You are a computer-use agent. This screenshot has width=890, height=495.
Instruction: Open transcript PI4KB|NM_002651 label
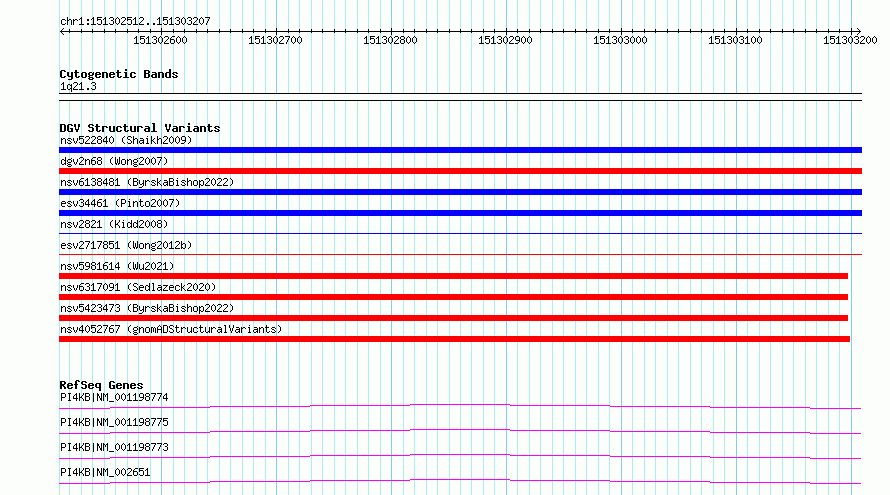pyautogui.click(x=105, y=472)
